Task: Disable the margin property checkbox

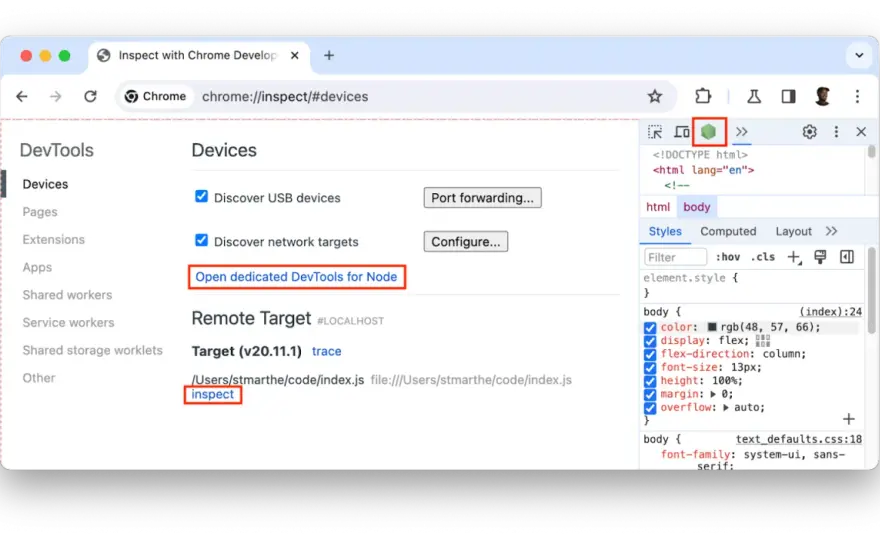Action: [650, 395]
